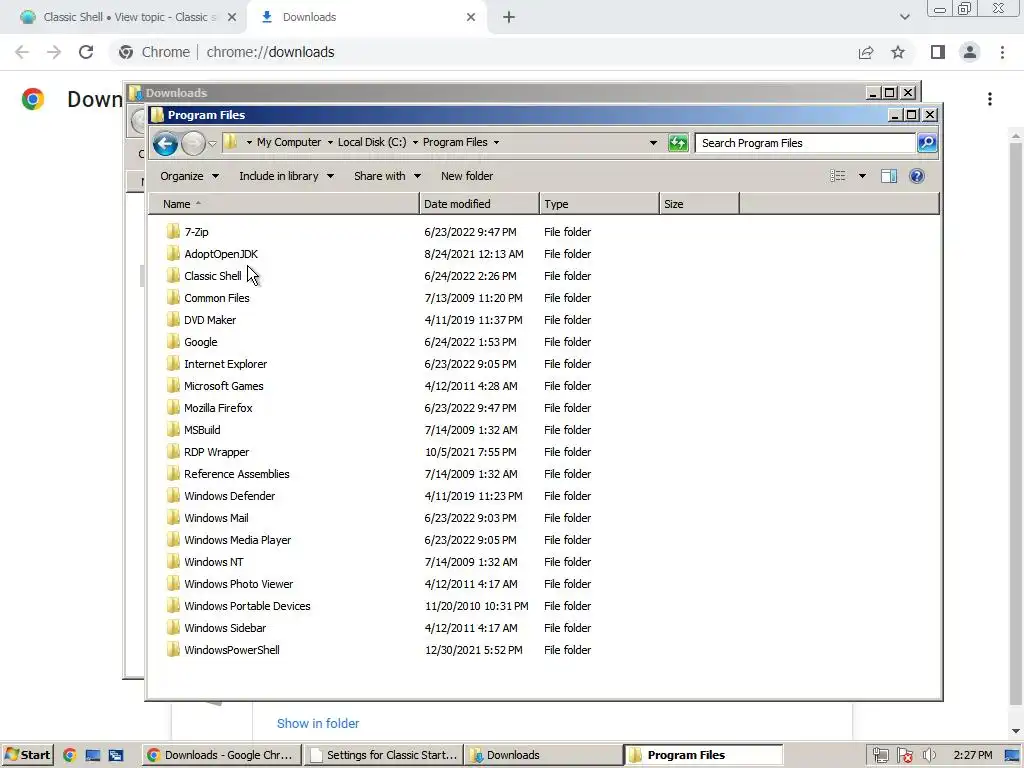Launch Chrome from taskbar quick launch icon
Screen dimensions: 1024x768
pyautogui.click(x=69, y=755)
